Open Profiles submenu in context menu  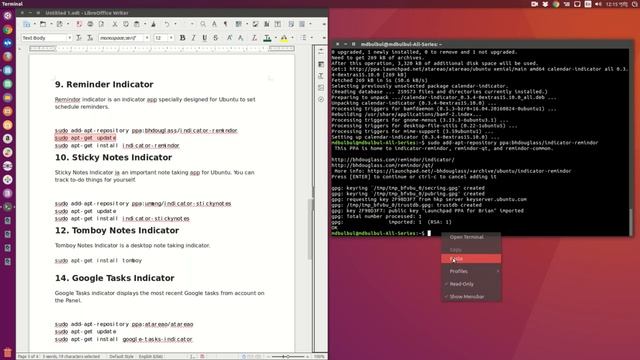471,271
